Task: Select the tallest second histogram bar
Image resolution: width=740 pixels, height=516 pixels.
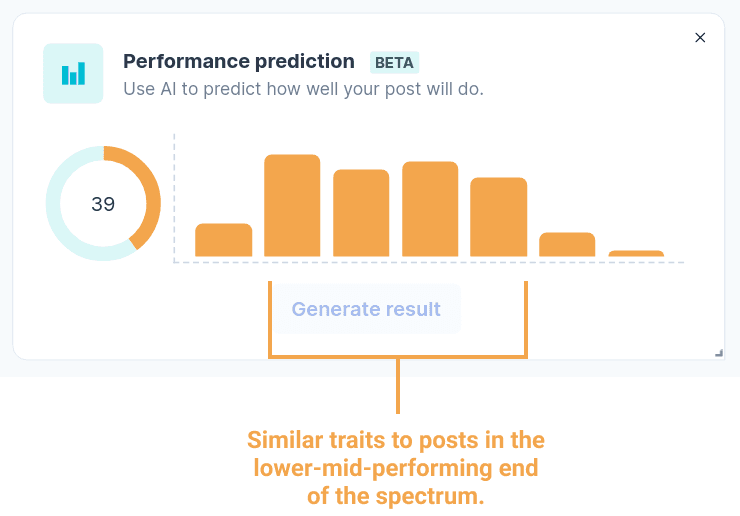Action: click(292, 206)
